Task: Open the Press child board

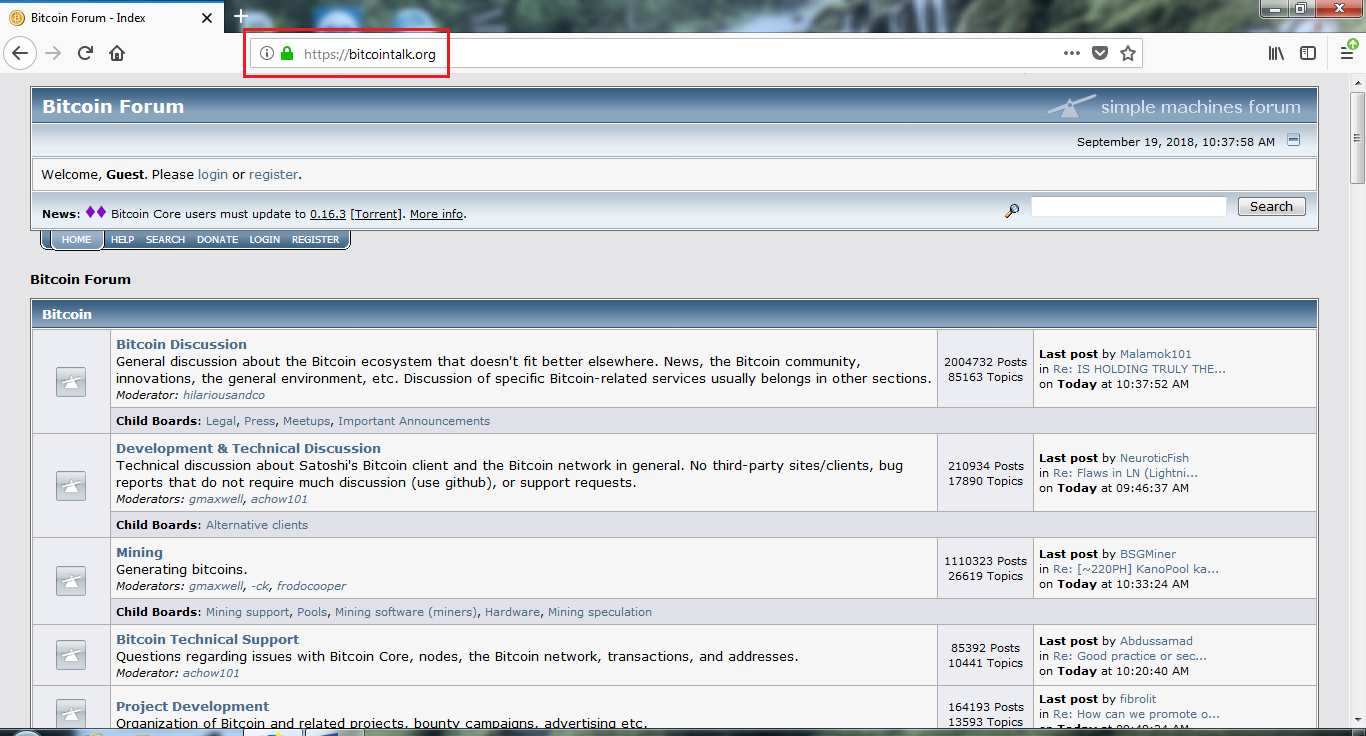Action: [x=259, y=421]
